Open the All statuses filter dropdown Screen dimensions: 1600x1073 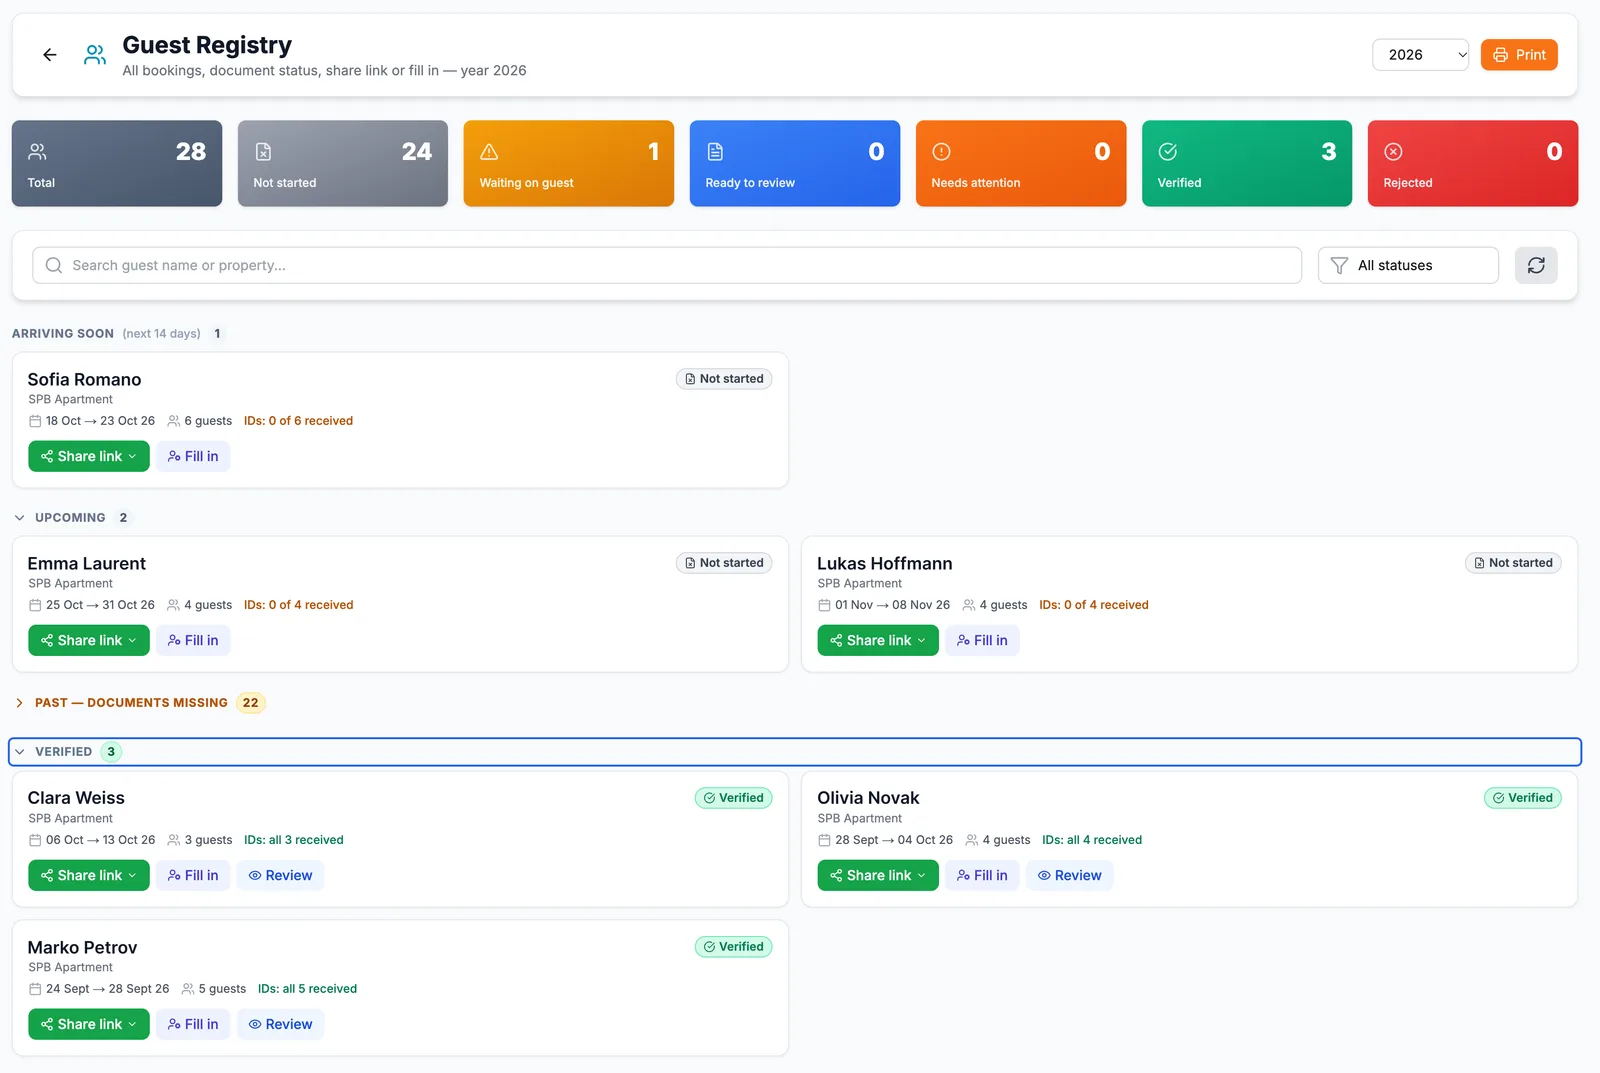pos(1408,265)
